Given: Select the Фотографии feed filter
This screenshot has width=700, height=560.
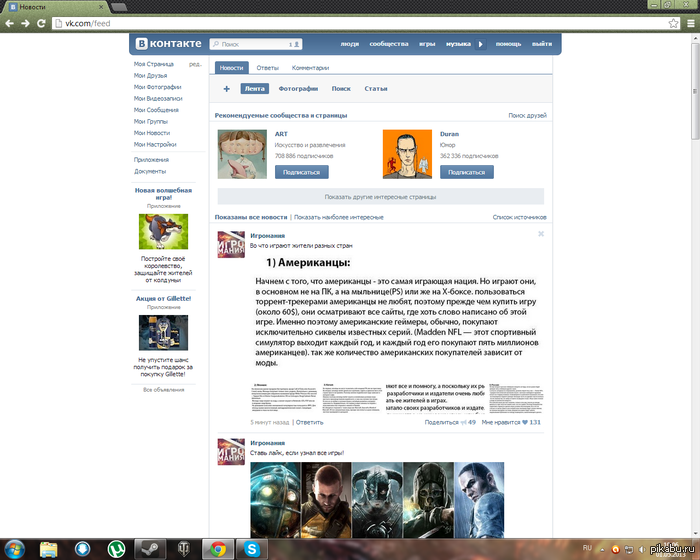Looking at the screenshot, I should point(298,89).
